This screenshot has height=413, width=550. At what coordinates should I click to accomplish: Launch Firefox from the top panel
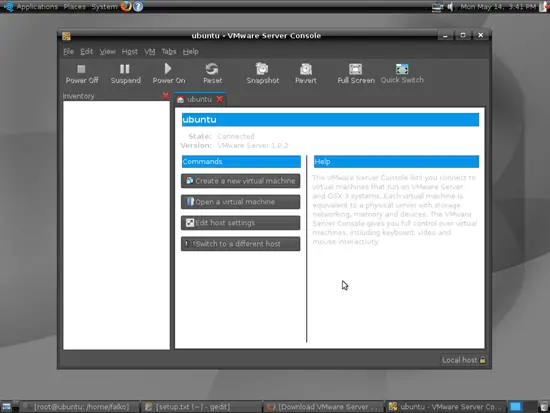pyautogui.click(x=126, y=6)
